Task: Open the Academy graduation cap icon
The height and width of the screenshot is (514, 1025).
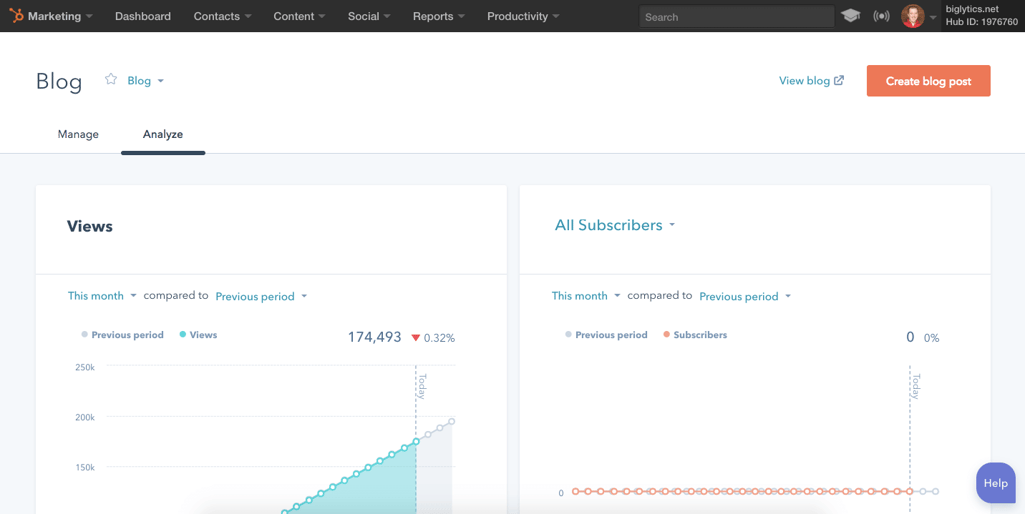Action: tap(850, 16)
